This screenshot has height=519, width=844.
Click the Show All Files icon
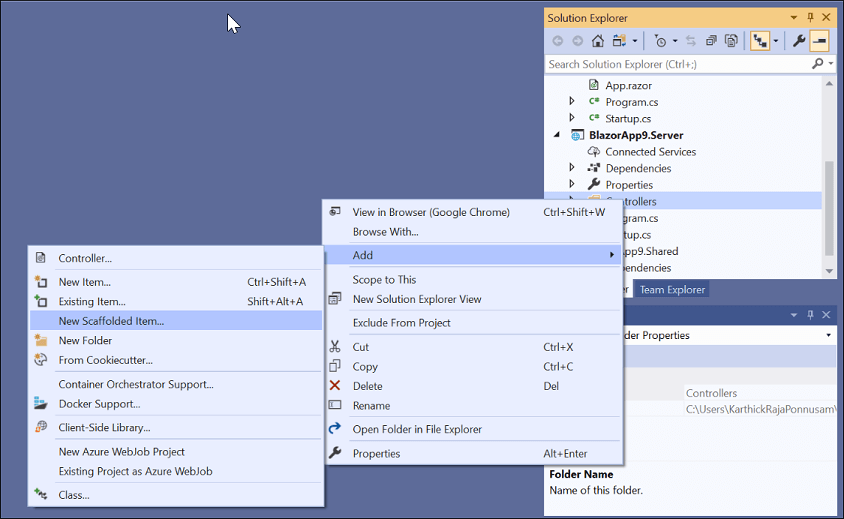(732, 41)
